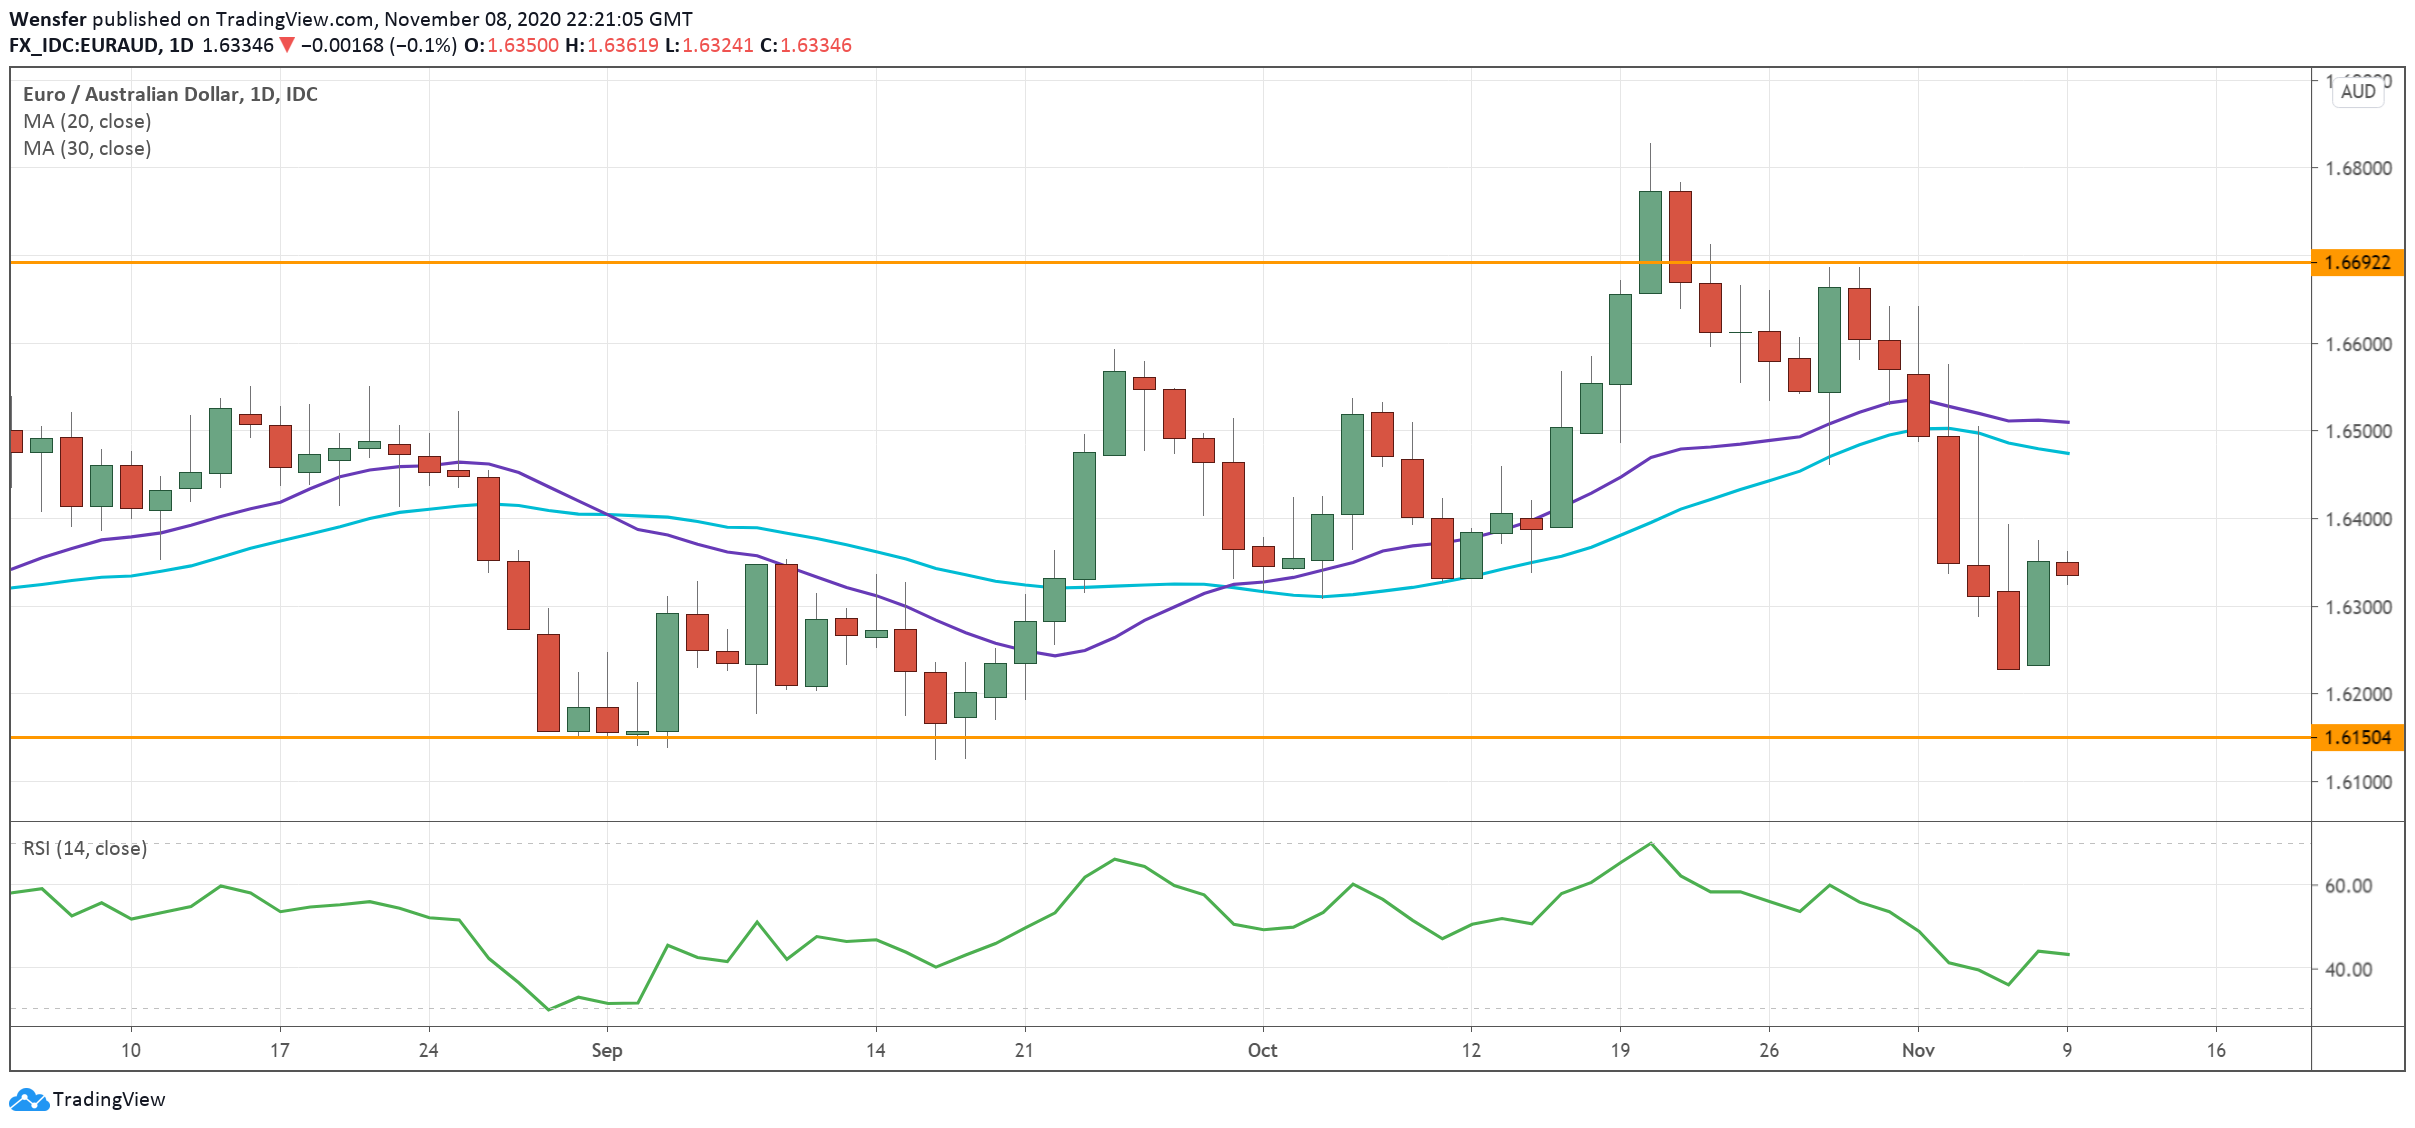This screenshot has width=2415, height=1128.
Task: Click the FX_IDC:EURAUD symbol in header
Action: (83, 45)
